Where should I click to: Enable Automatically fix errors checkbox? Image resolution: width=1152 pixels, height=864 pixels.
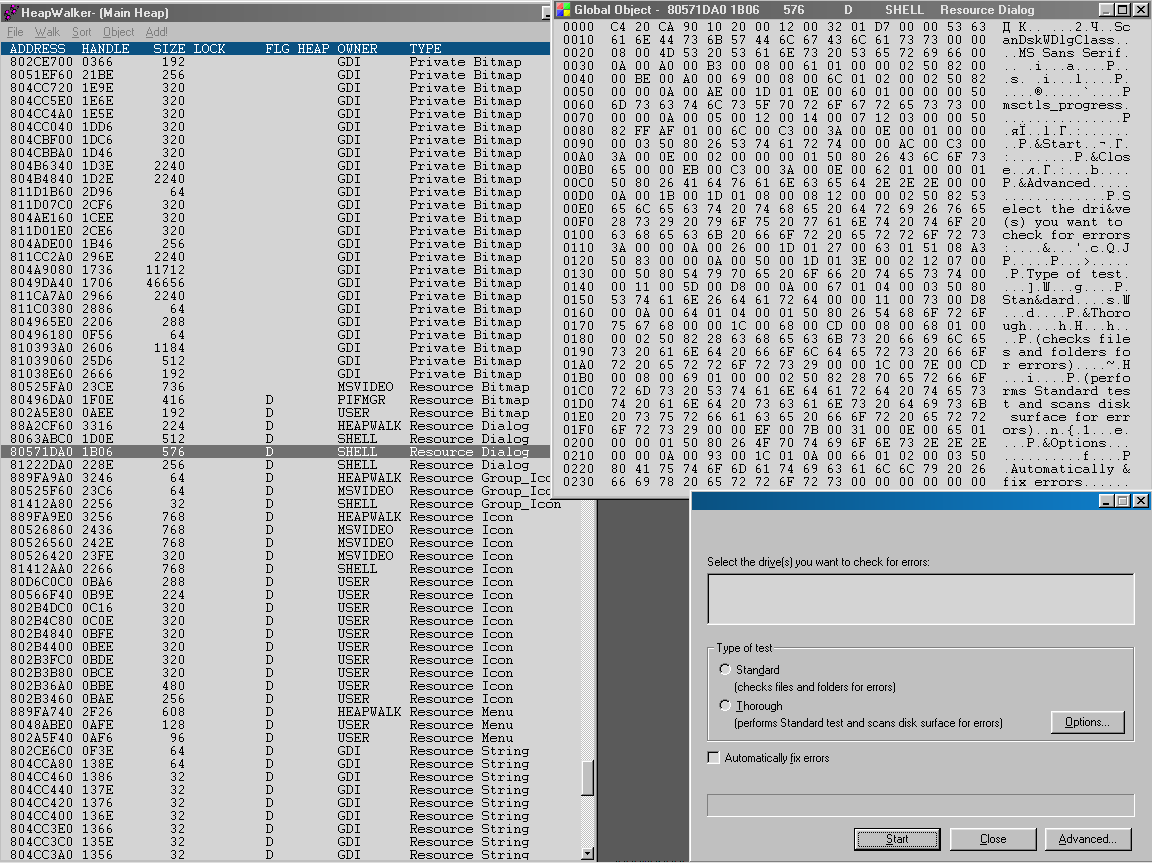(x=714, y=758)
